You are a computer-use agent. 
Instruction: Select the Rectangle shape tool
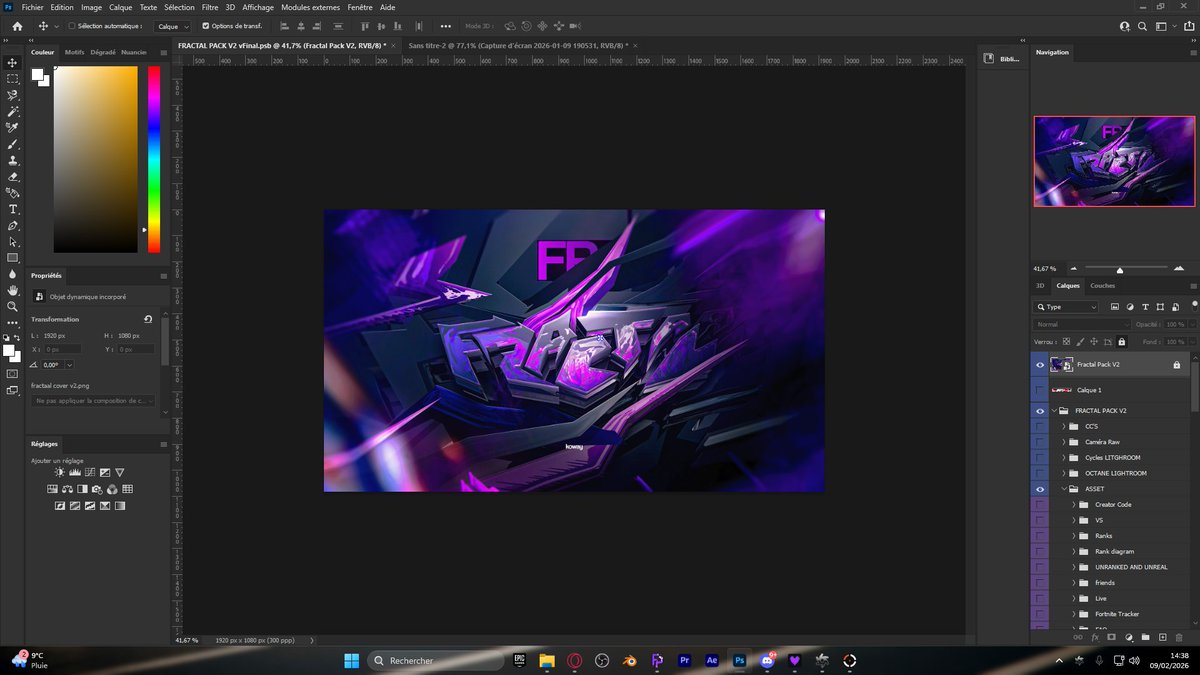(x=13, y=257)
